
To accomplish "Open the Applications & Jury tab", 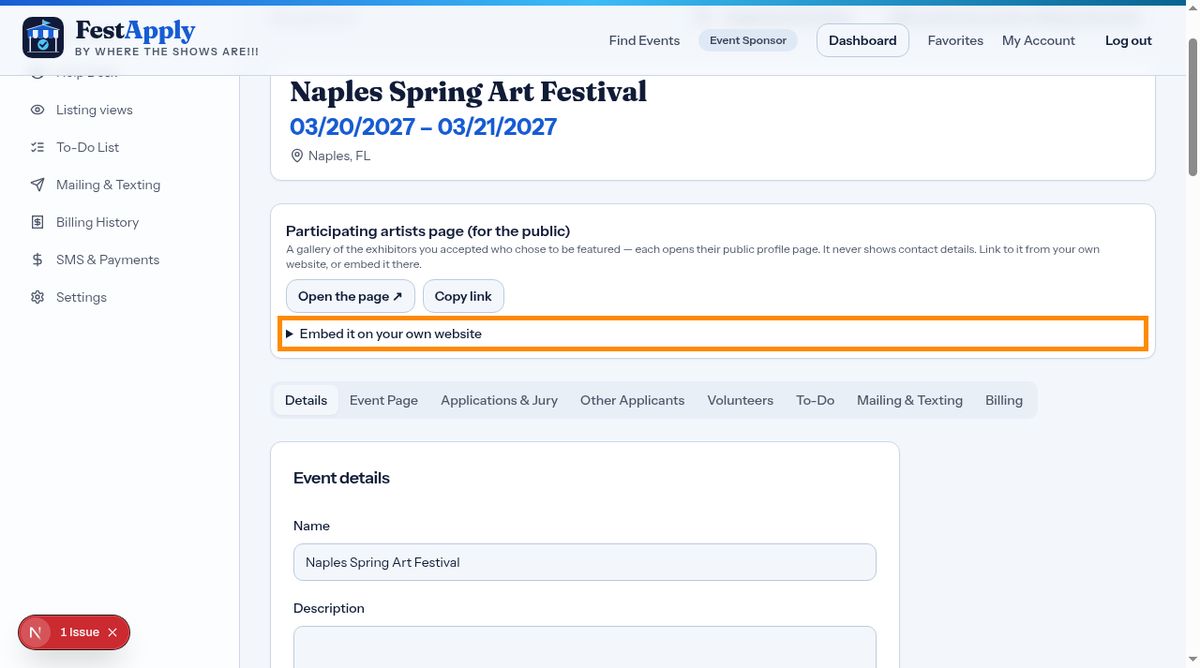I will click(499, 400).
